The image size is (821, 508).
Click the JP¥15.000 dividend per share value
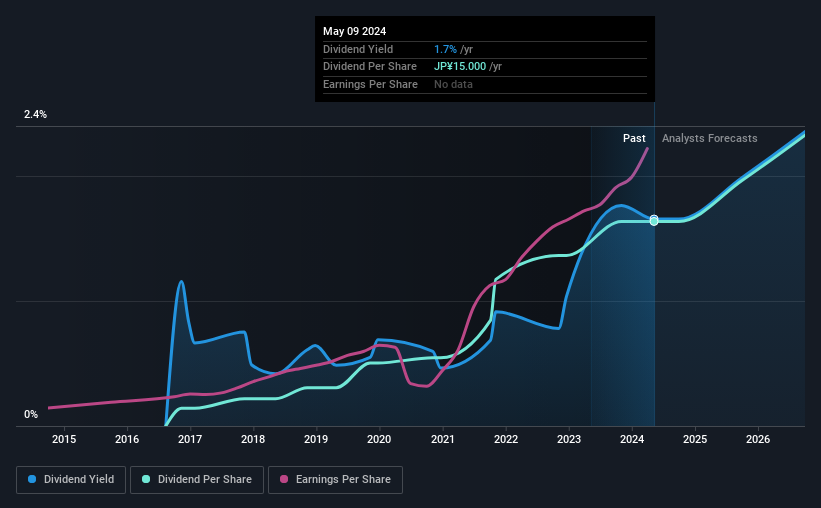click(x=460, y=67)
